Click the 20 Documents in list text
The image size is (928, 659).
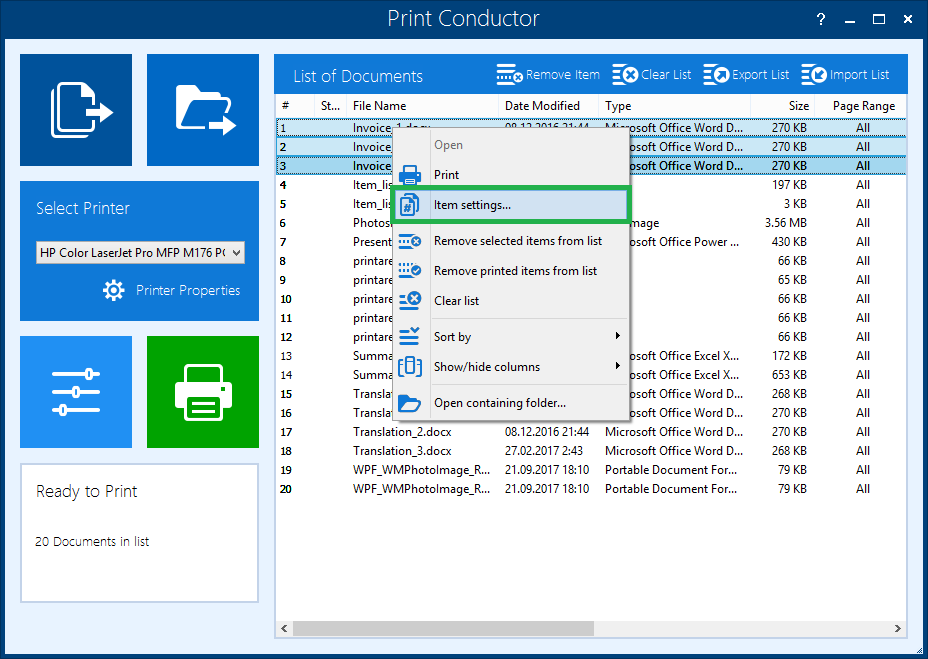pos(92,541)
